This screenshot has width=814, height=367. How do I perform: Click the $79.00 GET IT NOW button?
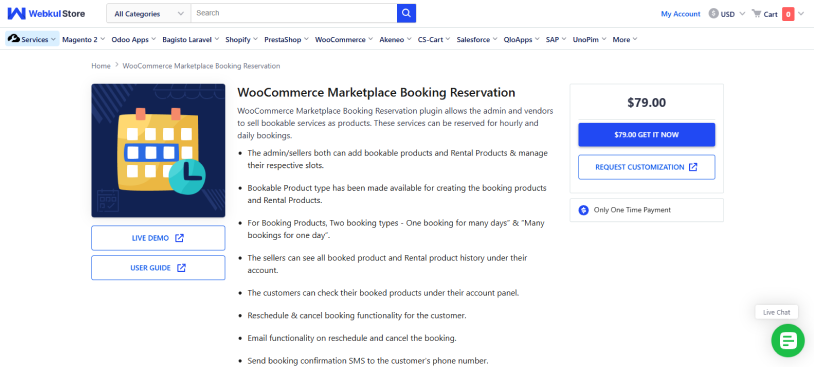coord(646,134)
